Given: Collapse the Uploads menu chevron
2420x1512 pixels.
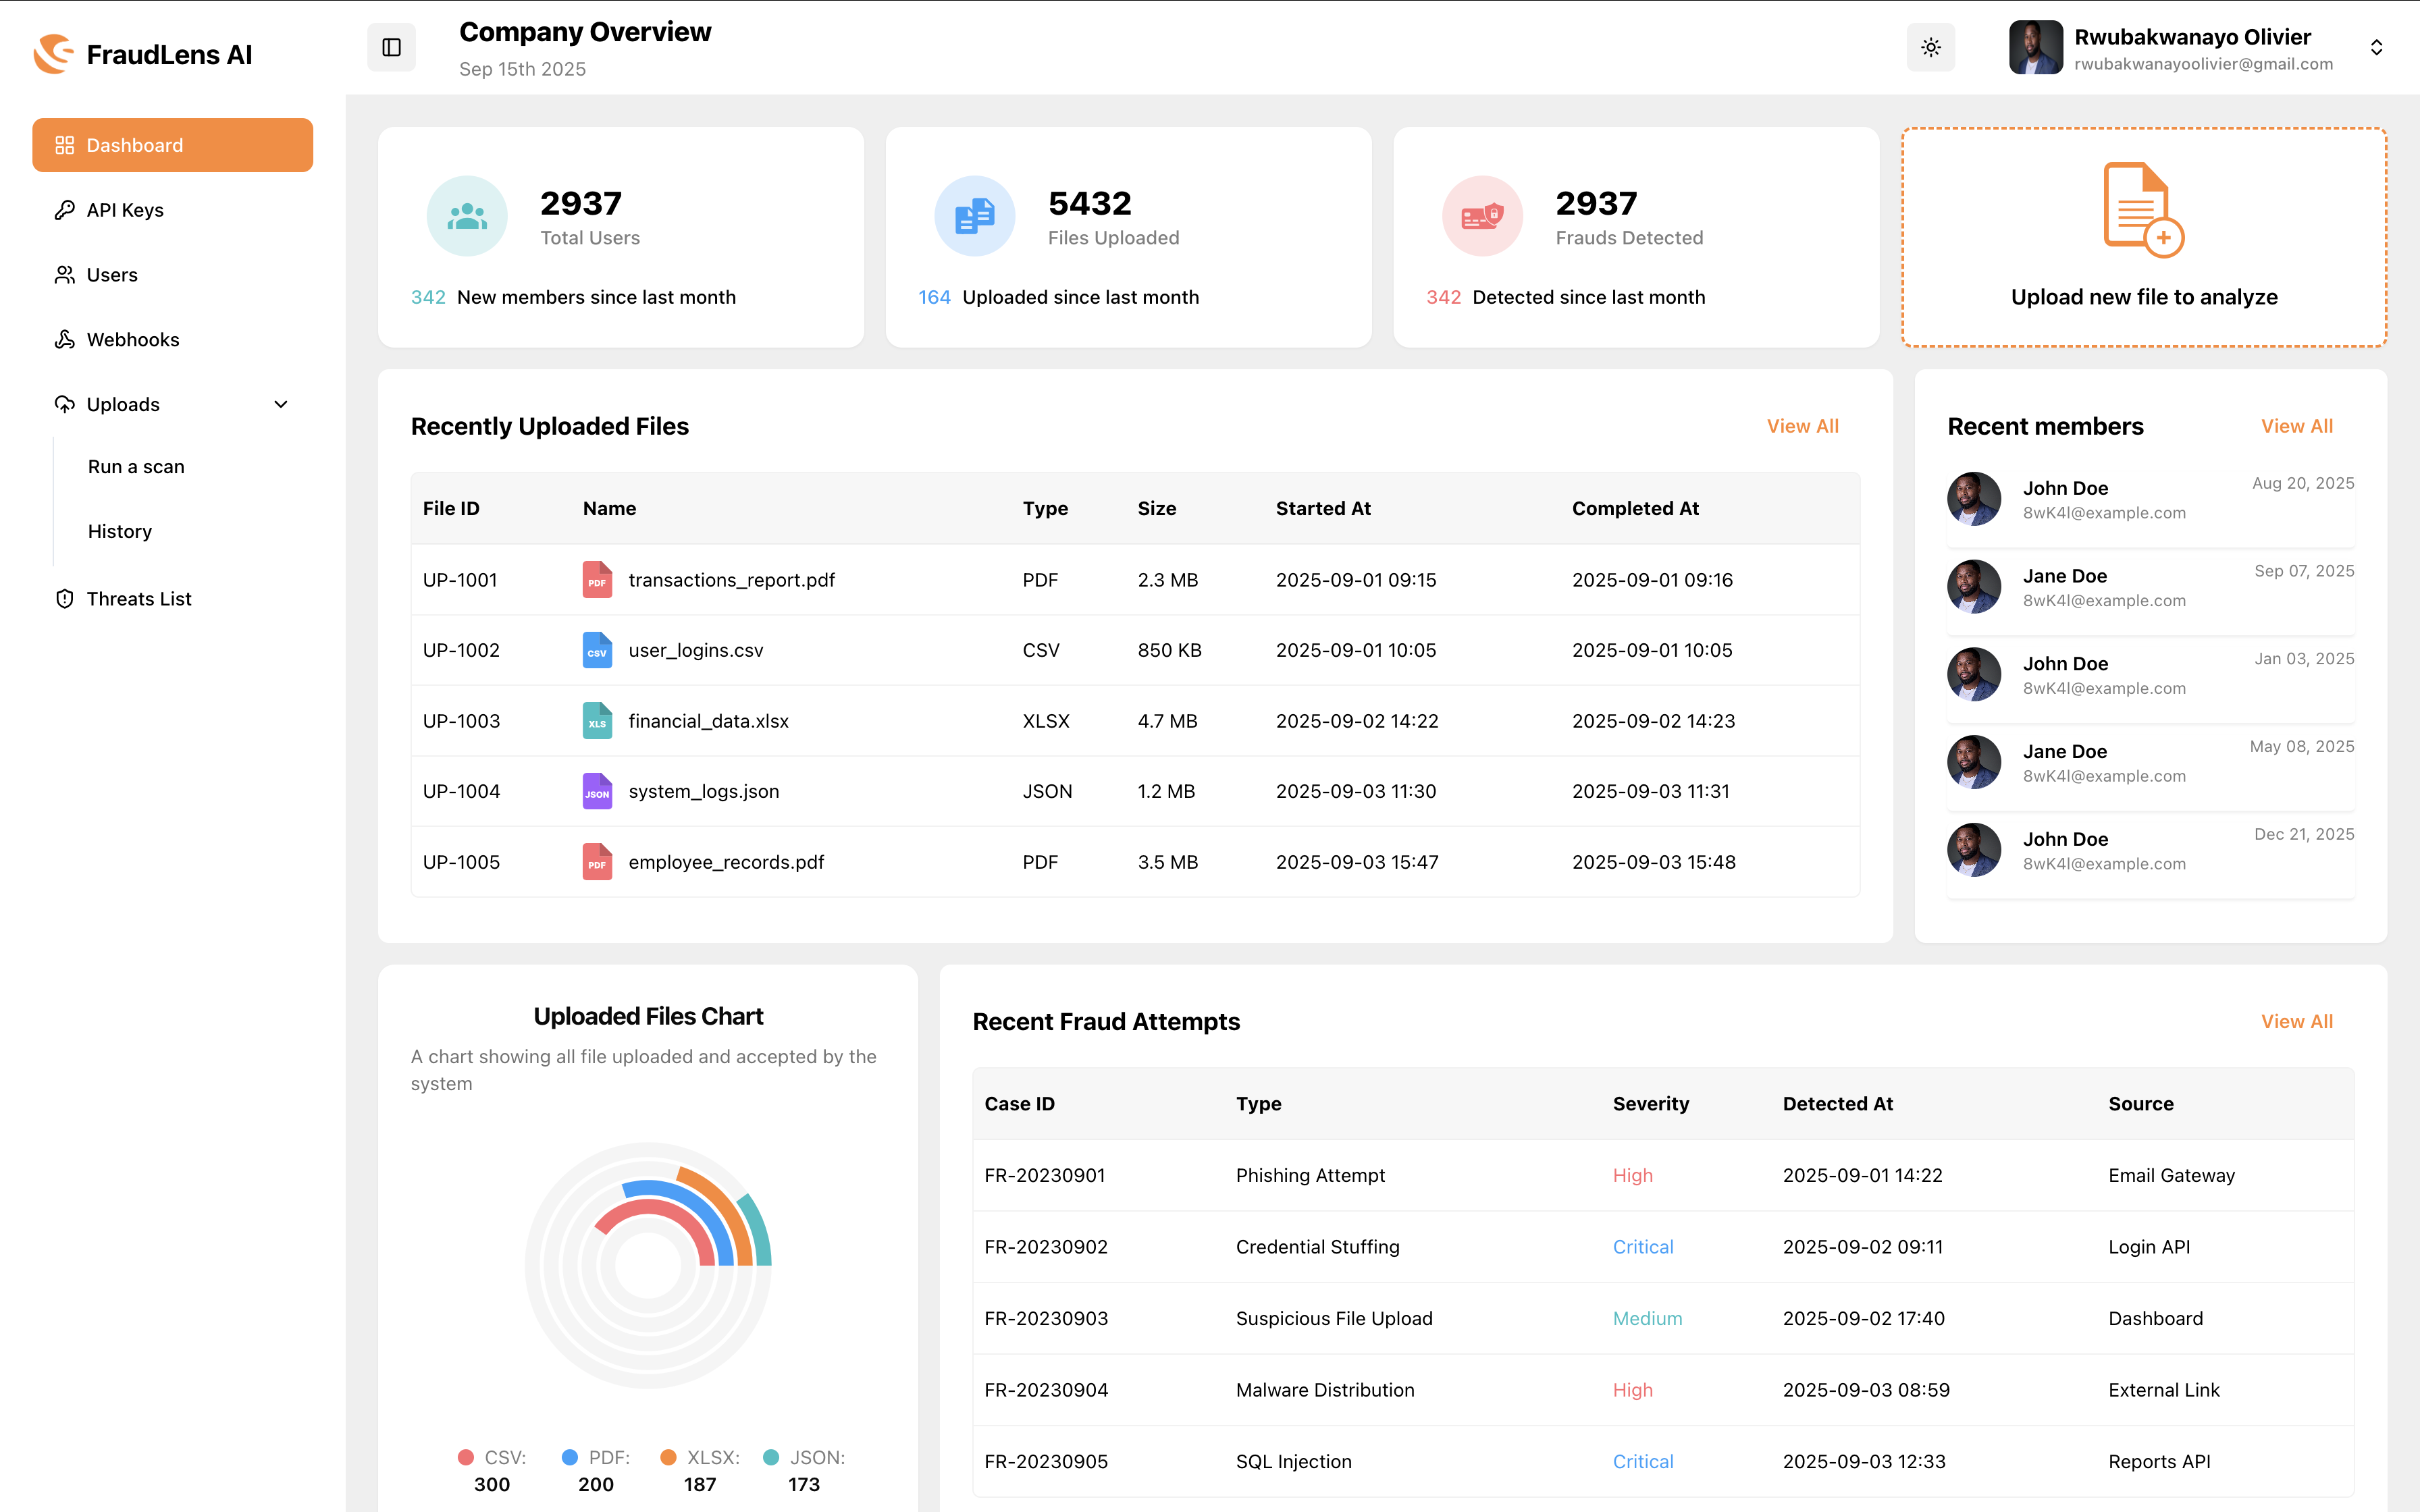Looking at the screenshot, I should coord(281,404).
